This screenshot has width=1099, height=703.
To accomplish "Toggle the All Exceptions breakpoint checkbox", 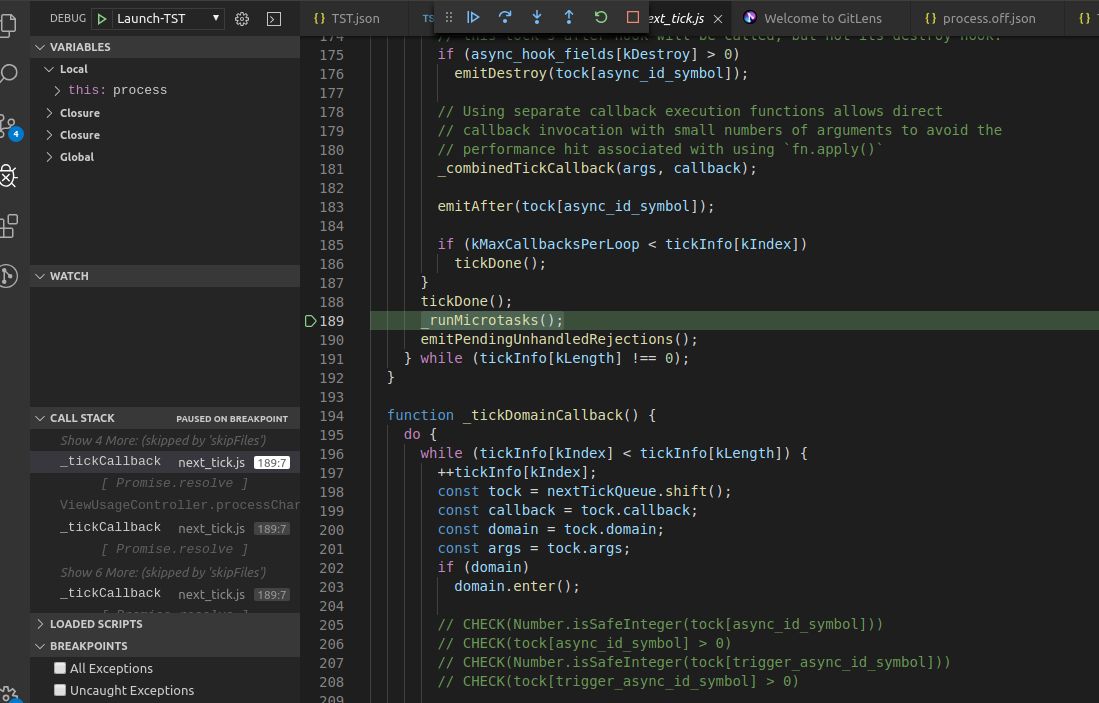I will [60, 668].
